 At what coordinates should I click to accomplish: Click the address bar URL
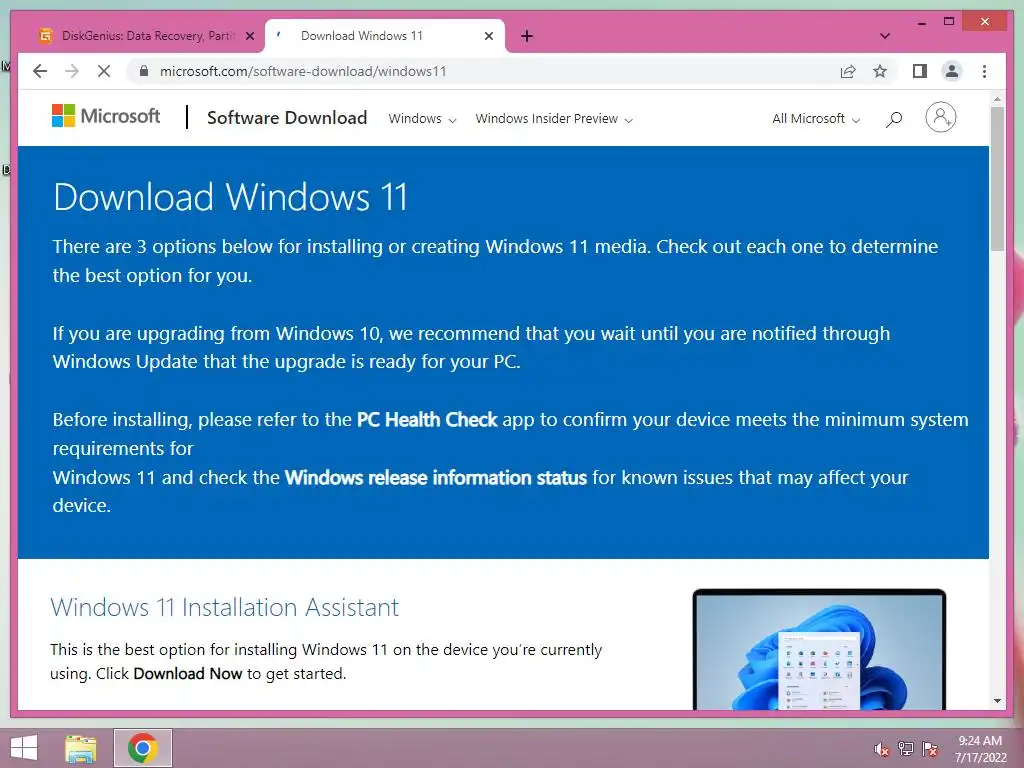[303, 71]
